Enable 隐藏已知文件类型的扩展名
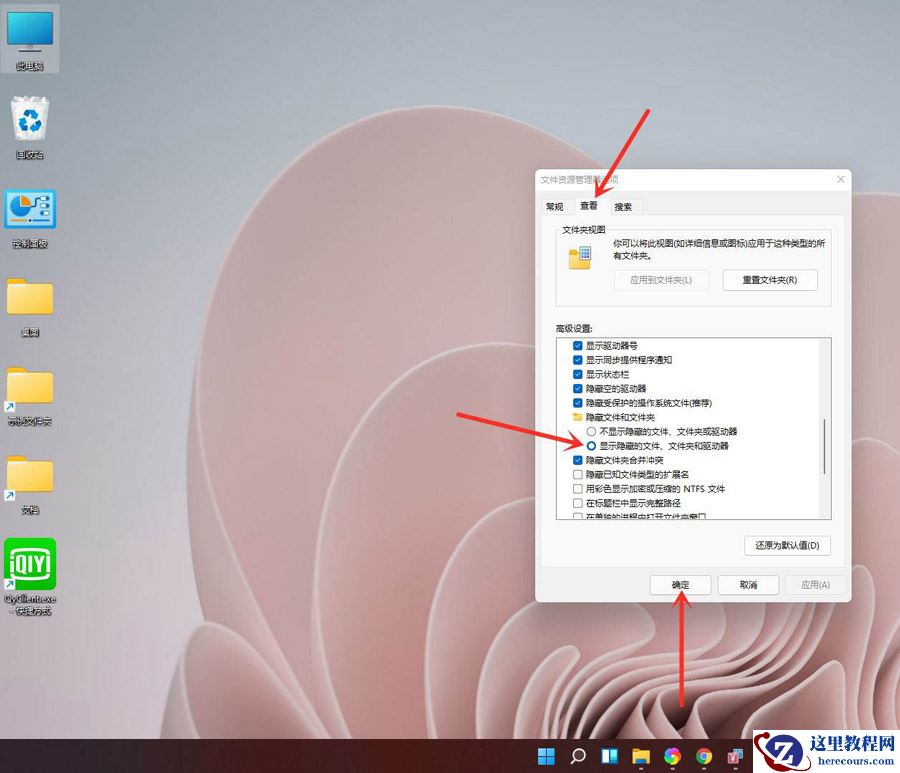This screenshot has height=773, width=900. click(577, 474)
